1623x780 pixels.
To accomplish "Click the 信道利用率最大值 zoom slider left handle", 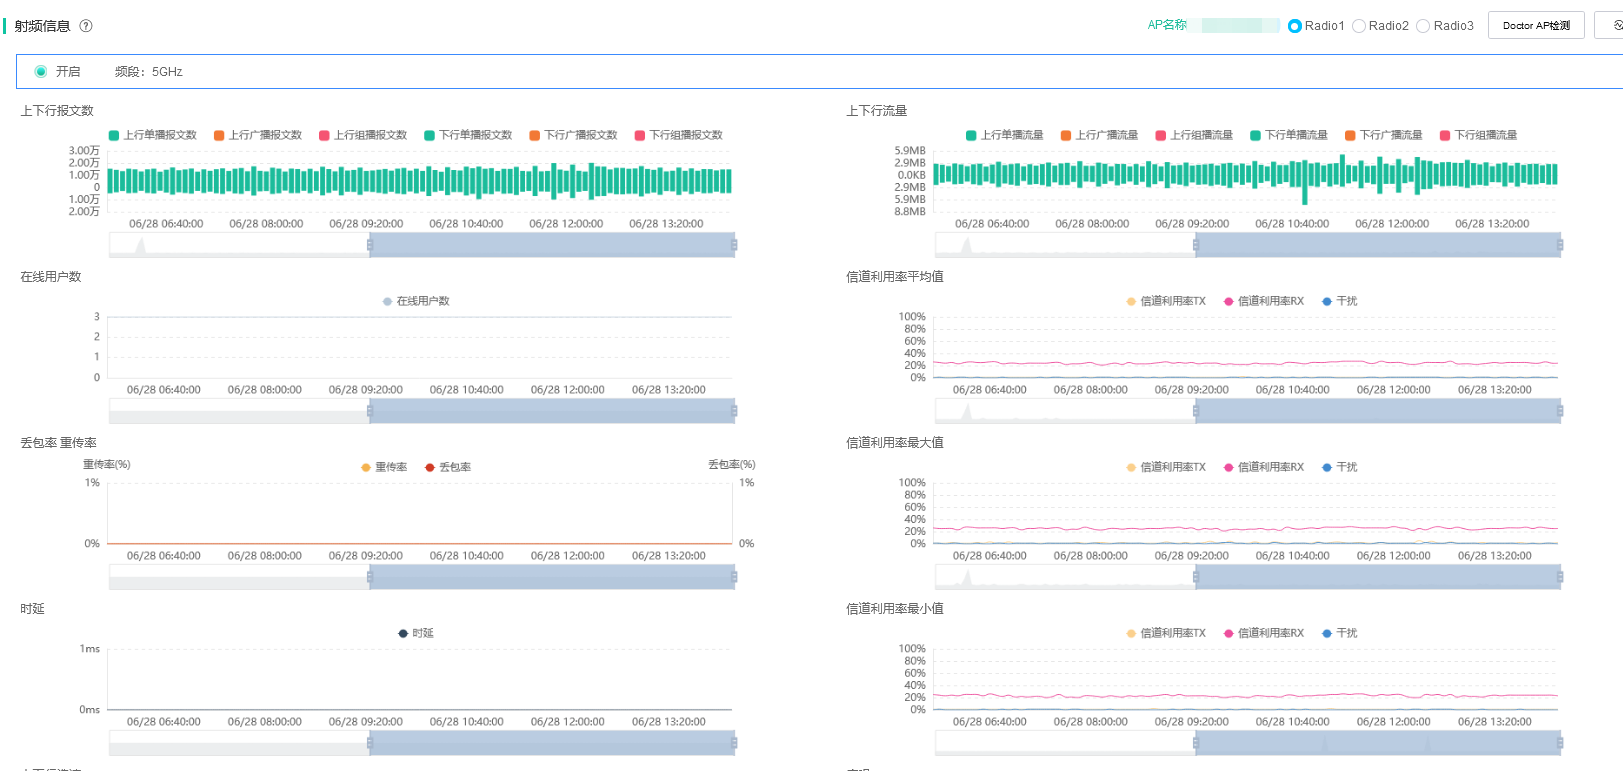I will click(x=1196, y=577).
